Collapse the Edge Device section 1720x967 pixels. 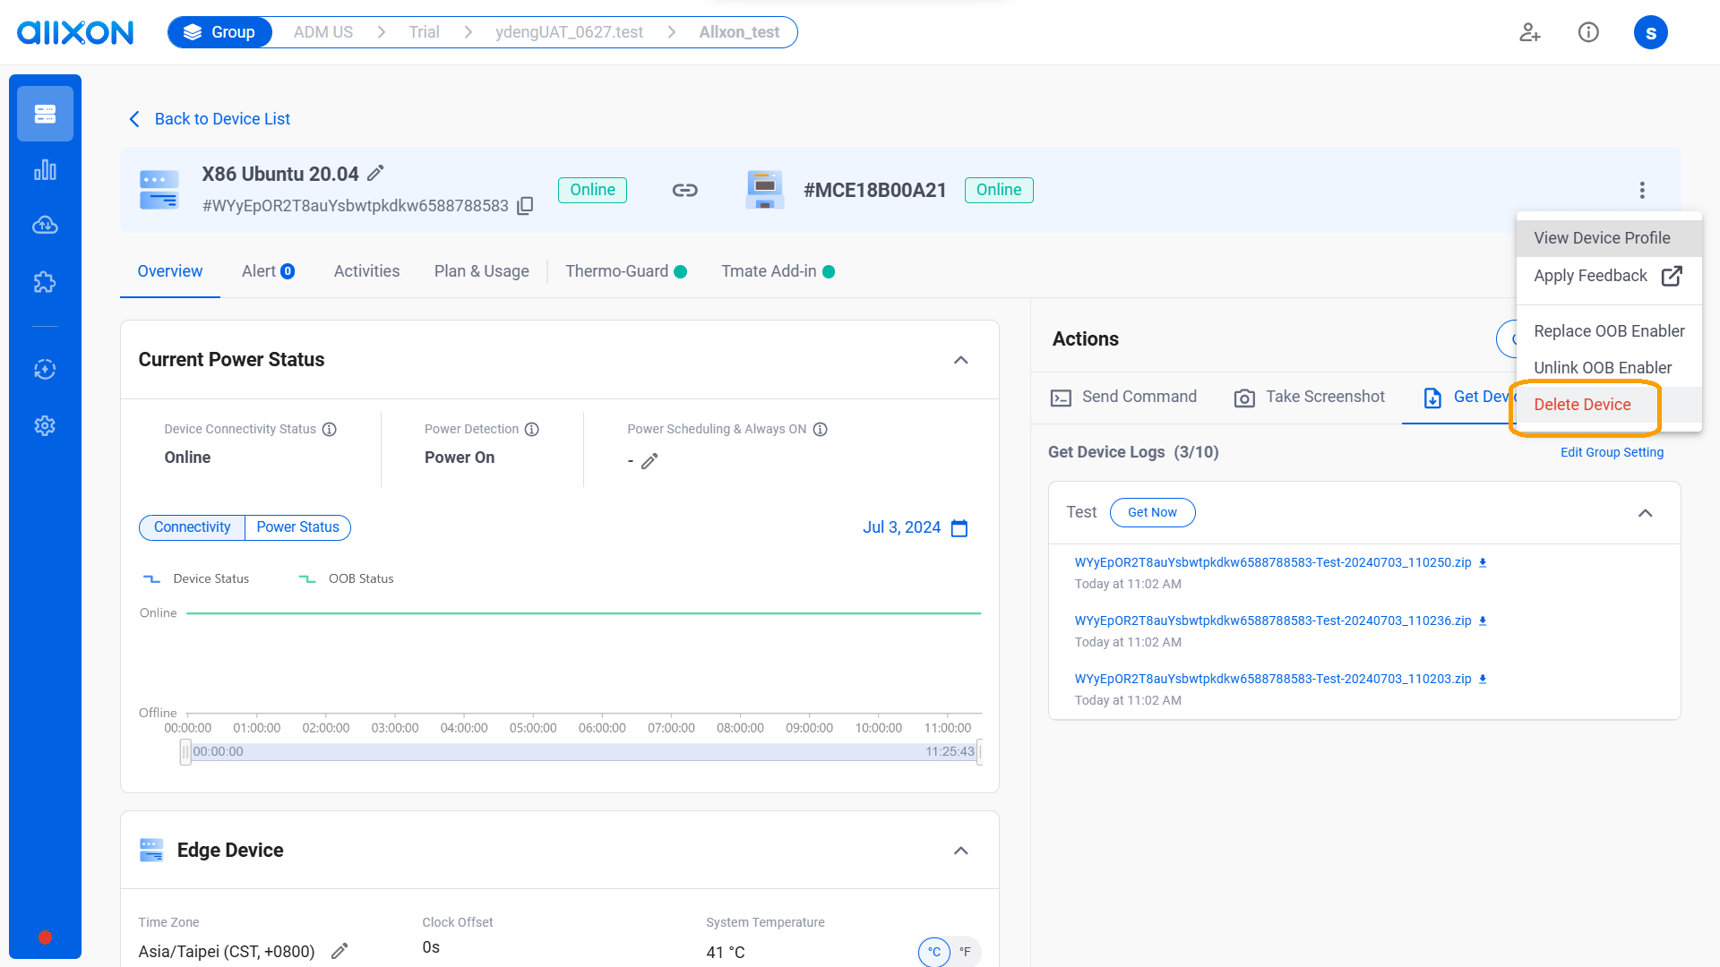[x=960, y=851]
